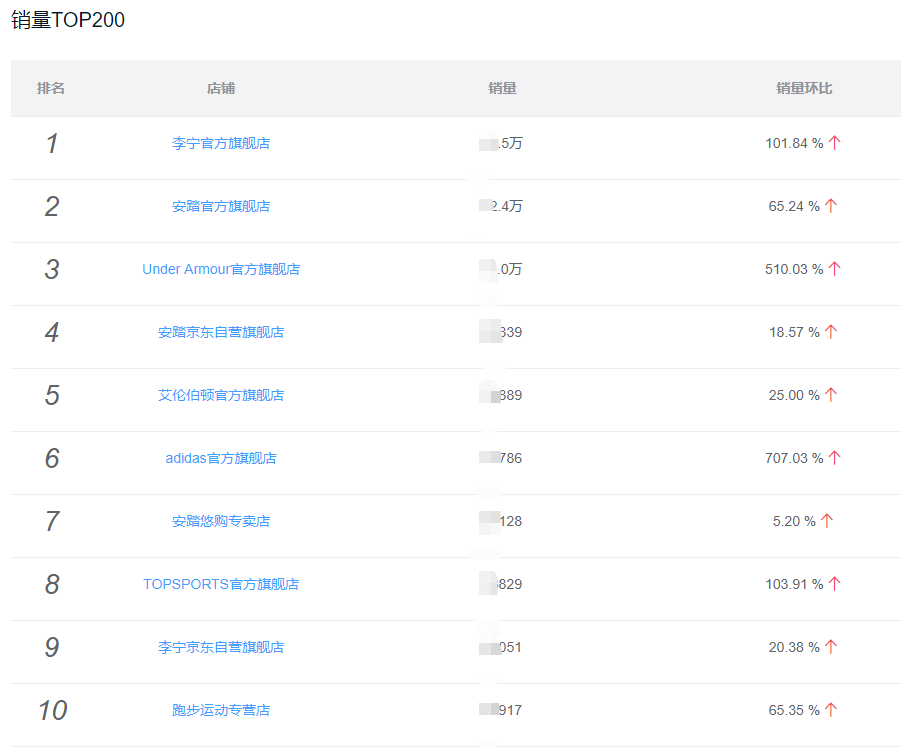Open TOPSPORTS官方旗舰店 link

point(221,584)
